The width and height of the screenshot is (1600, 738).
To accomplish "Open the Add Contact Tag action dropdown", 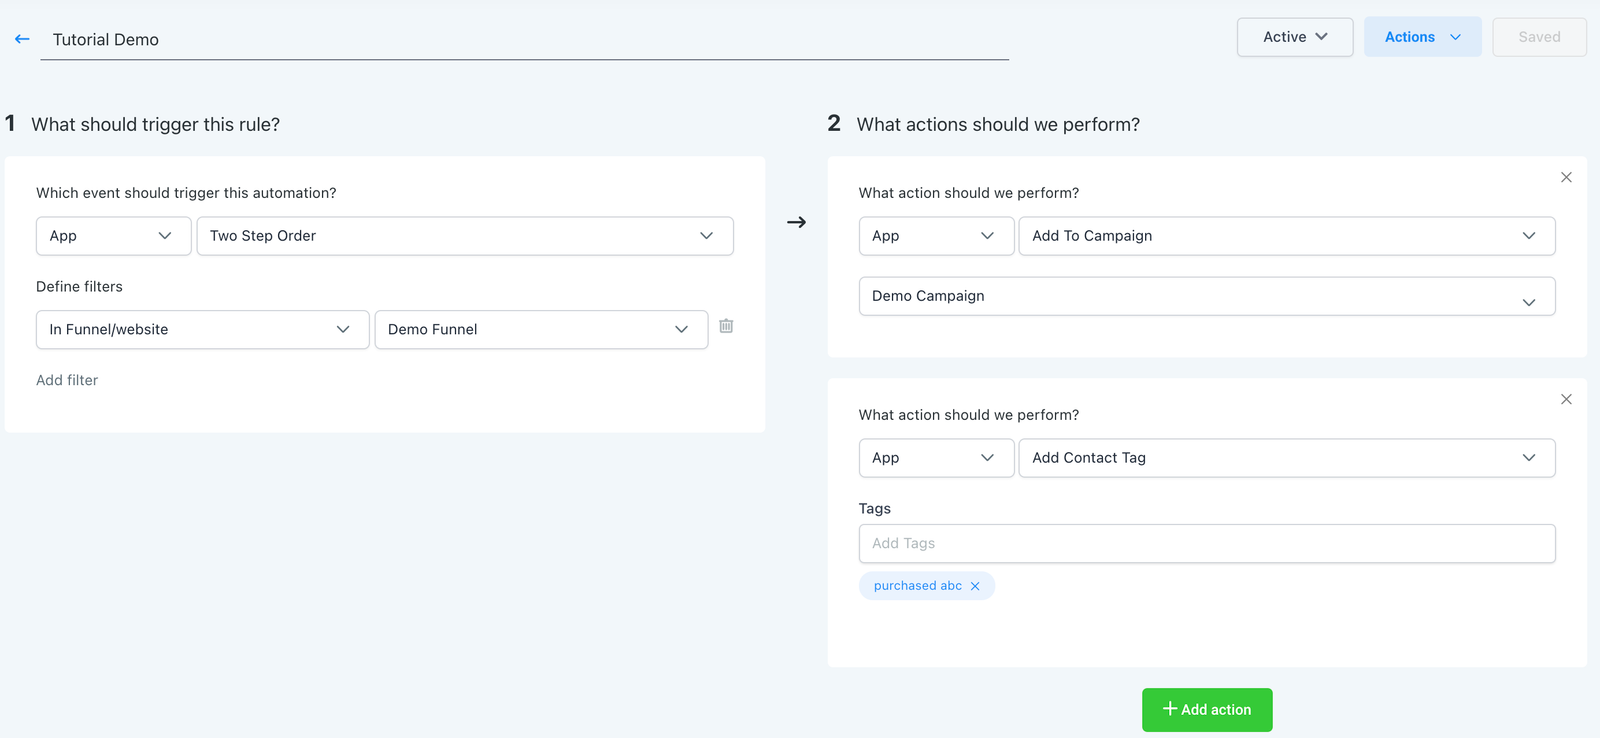I will pyautogui.click(x=1286, y=458).
